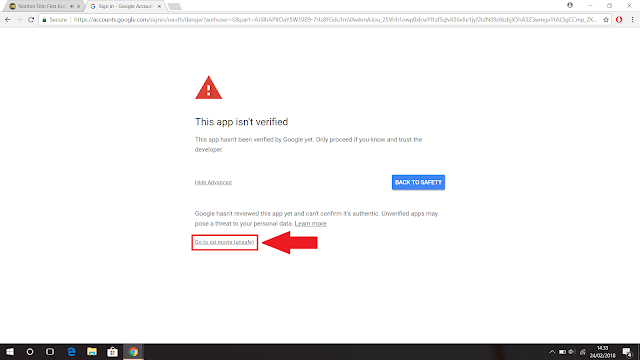Open File Explorer from the taskbar
Screen dimensions: 640x360
pyautogui.click(x=92, y=352)
